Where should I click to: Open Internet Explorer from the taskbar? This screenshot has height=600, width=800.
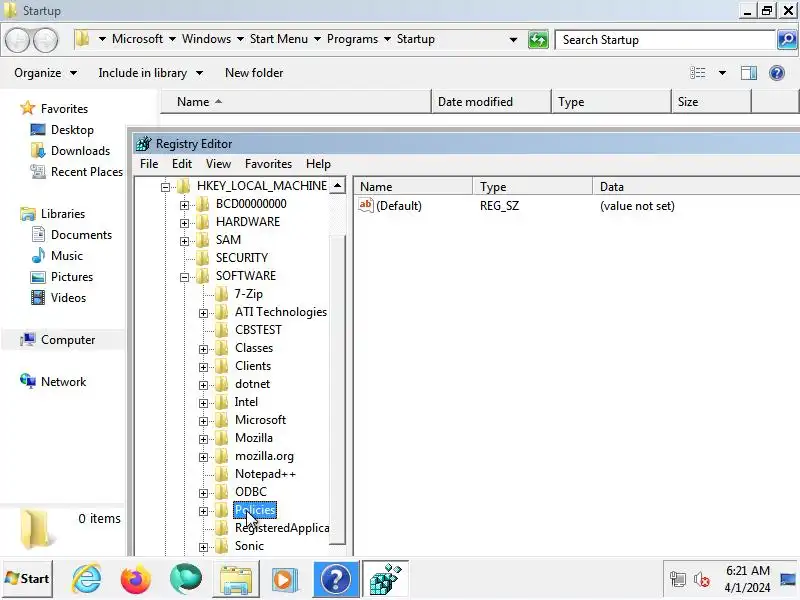coord(86,579)
